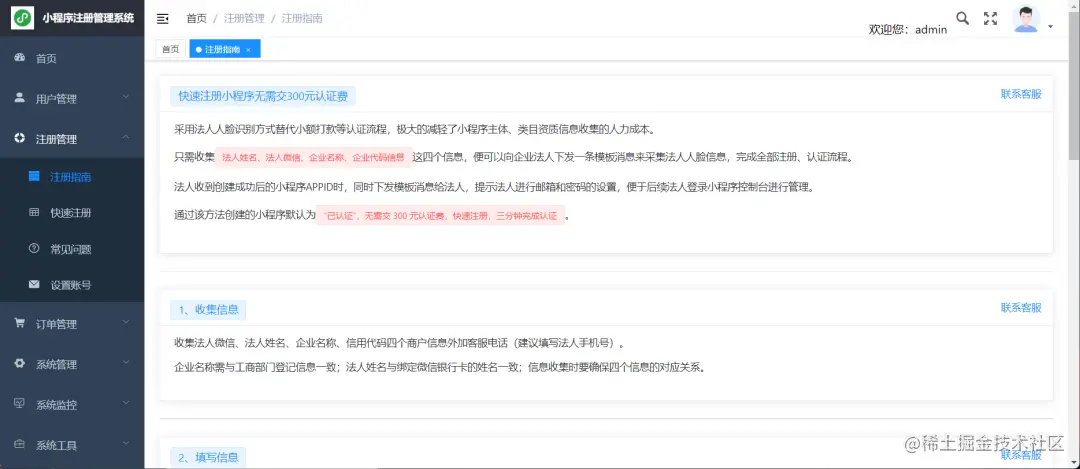Click the 欢迎您：admin greeting text
The width and height of the screenshot is (1080, 469).
[908, 30]
